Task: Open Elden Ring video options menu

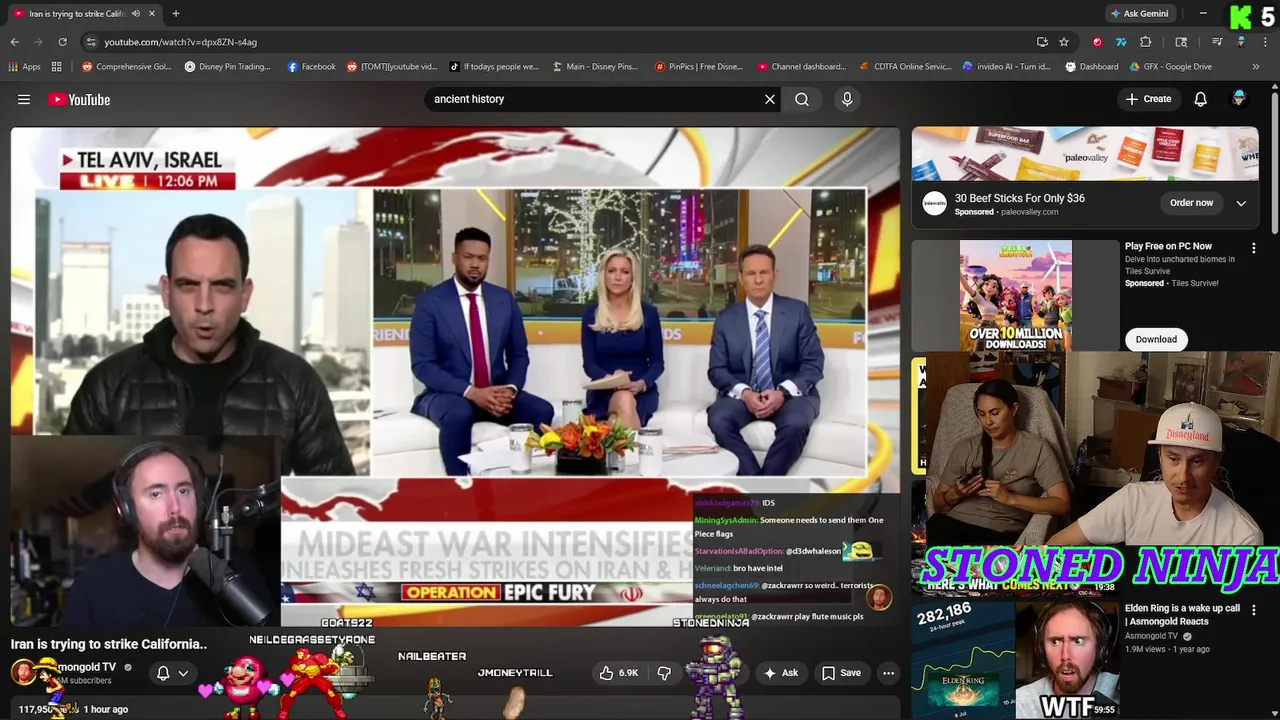Action: point(1254,609)
